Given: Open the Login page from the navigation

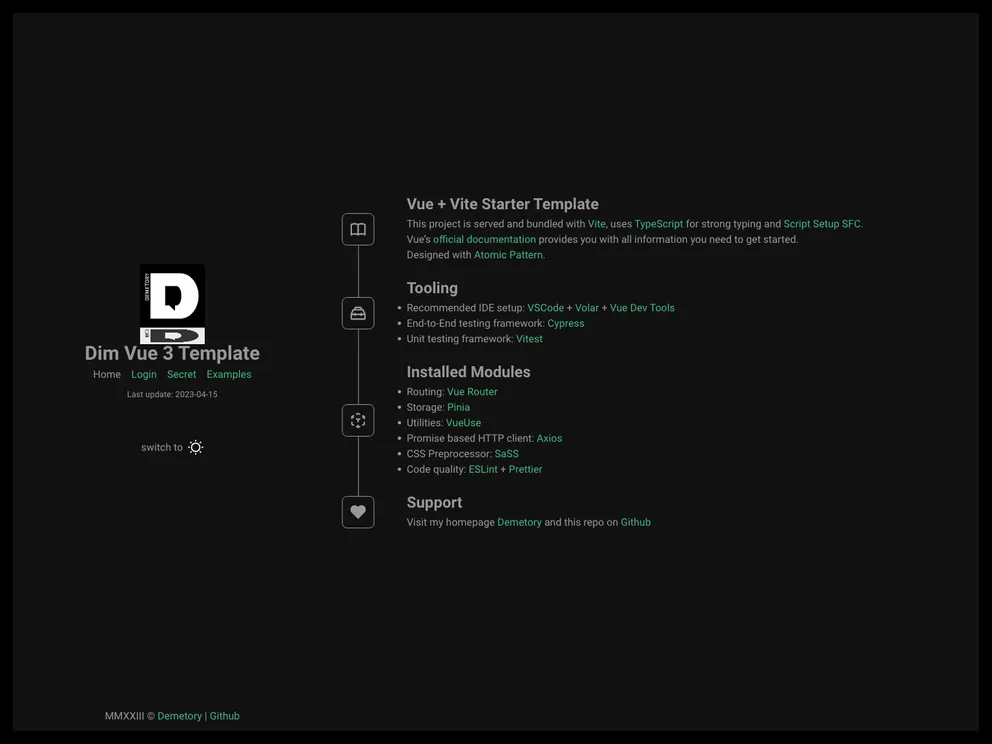Looking at the screenshot, I should coord(143,374).
